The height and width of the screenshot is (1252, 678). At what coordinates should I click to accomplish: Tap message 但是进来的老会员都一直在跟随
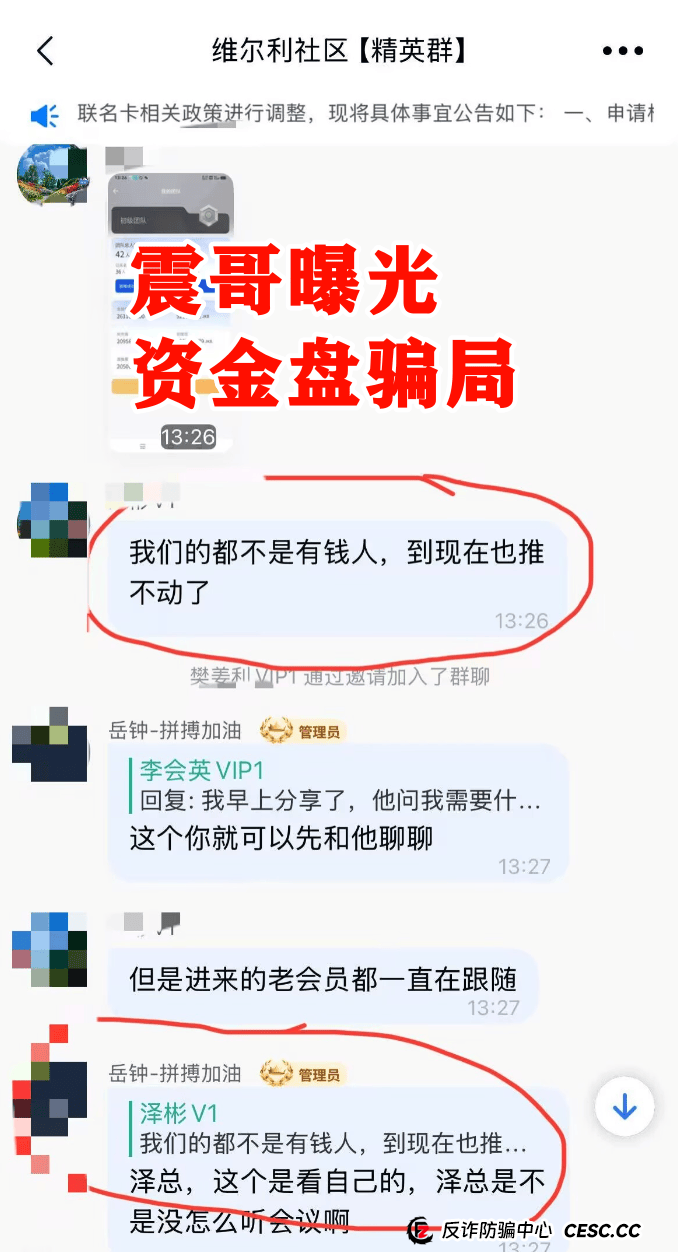tap(323, 980)
